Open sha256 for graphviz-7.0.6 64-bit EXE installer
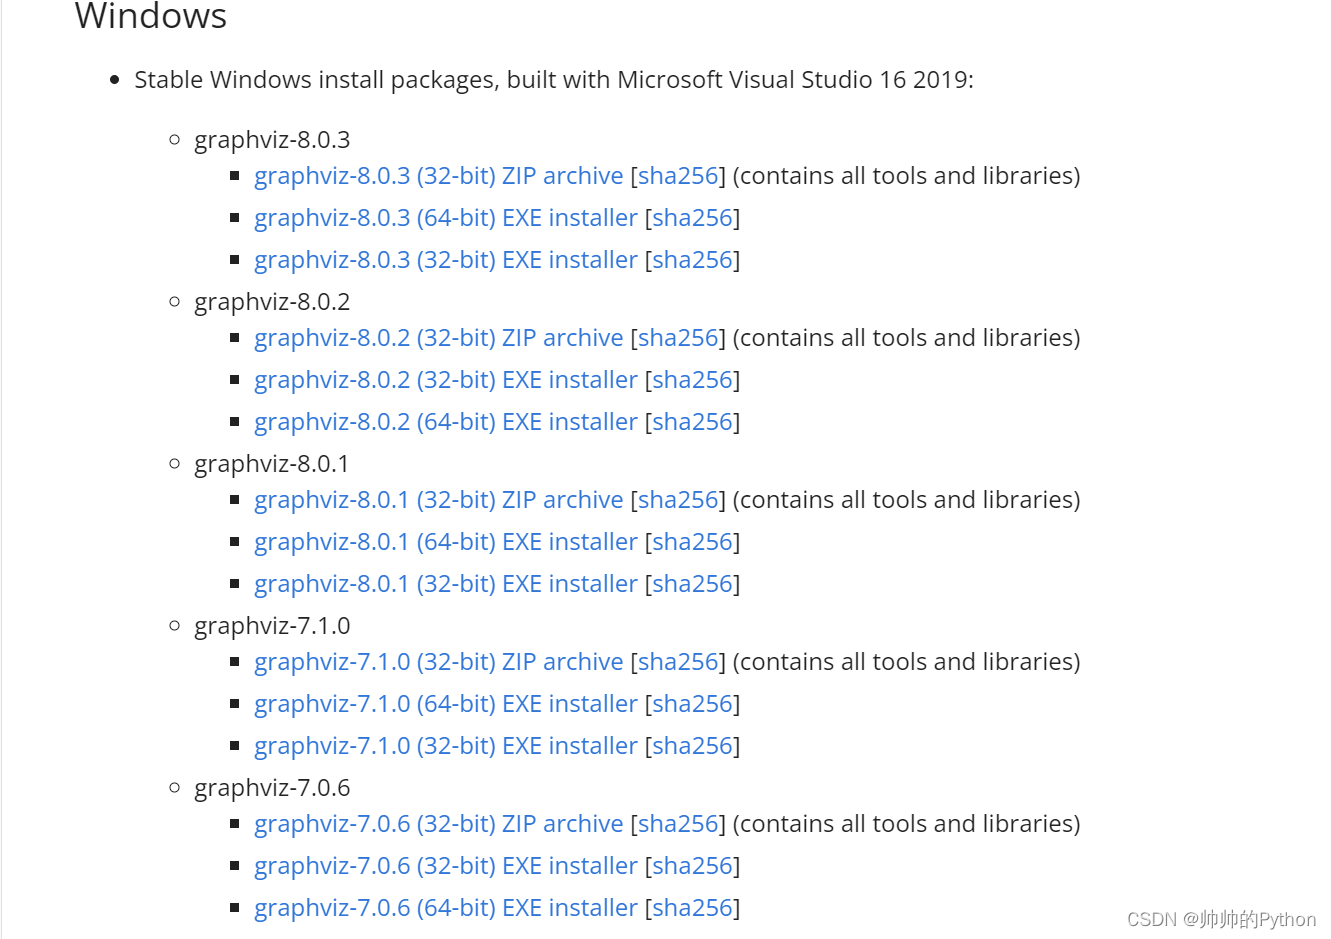This screenshot has width=1331, height=939. (x=693, y=908)
